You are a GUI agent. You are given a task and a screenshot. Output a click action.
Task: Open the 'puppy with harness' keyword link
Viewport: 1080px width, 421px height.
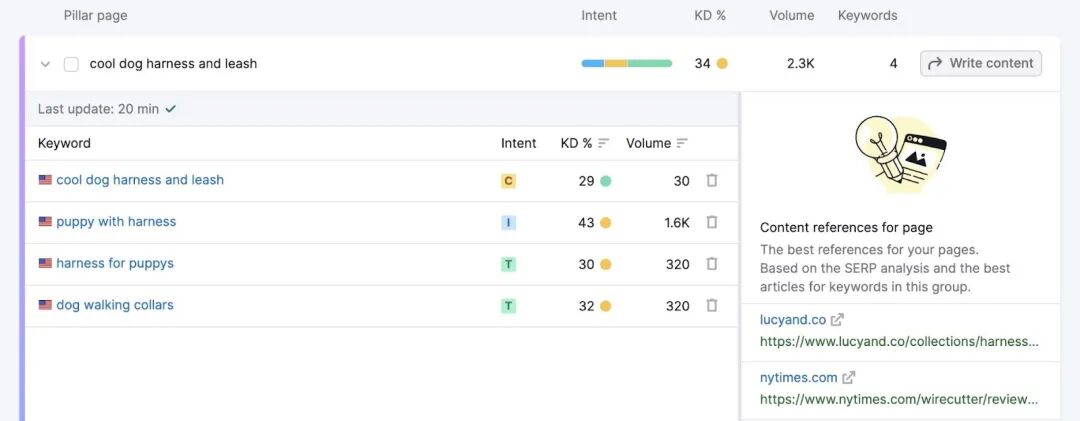point(116,222)
